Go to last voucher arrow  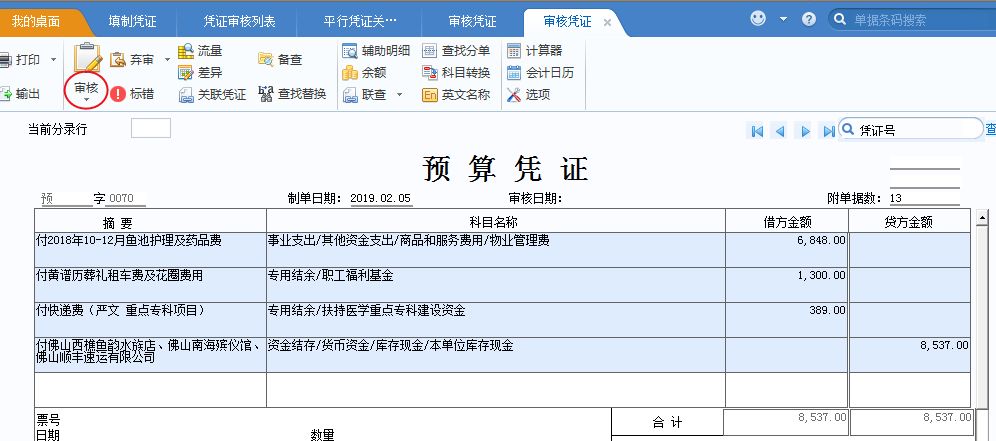click(x=828, y=132)
